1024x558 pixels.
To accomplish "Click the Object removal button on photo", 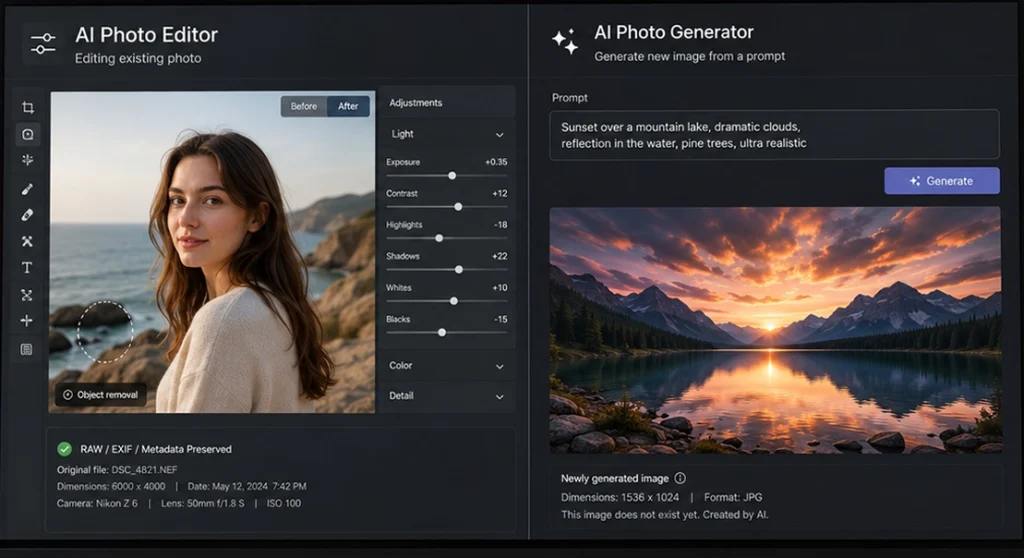I will pos(101,395).
